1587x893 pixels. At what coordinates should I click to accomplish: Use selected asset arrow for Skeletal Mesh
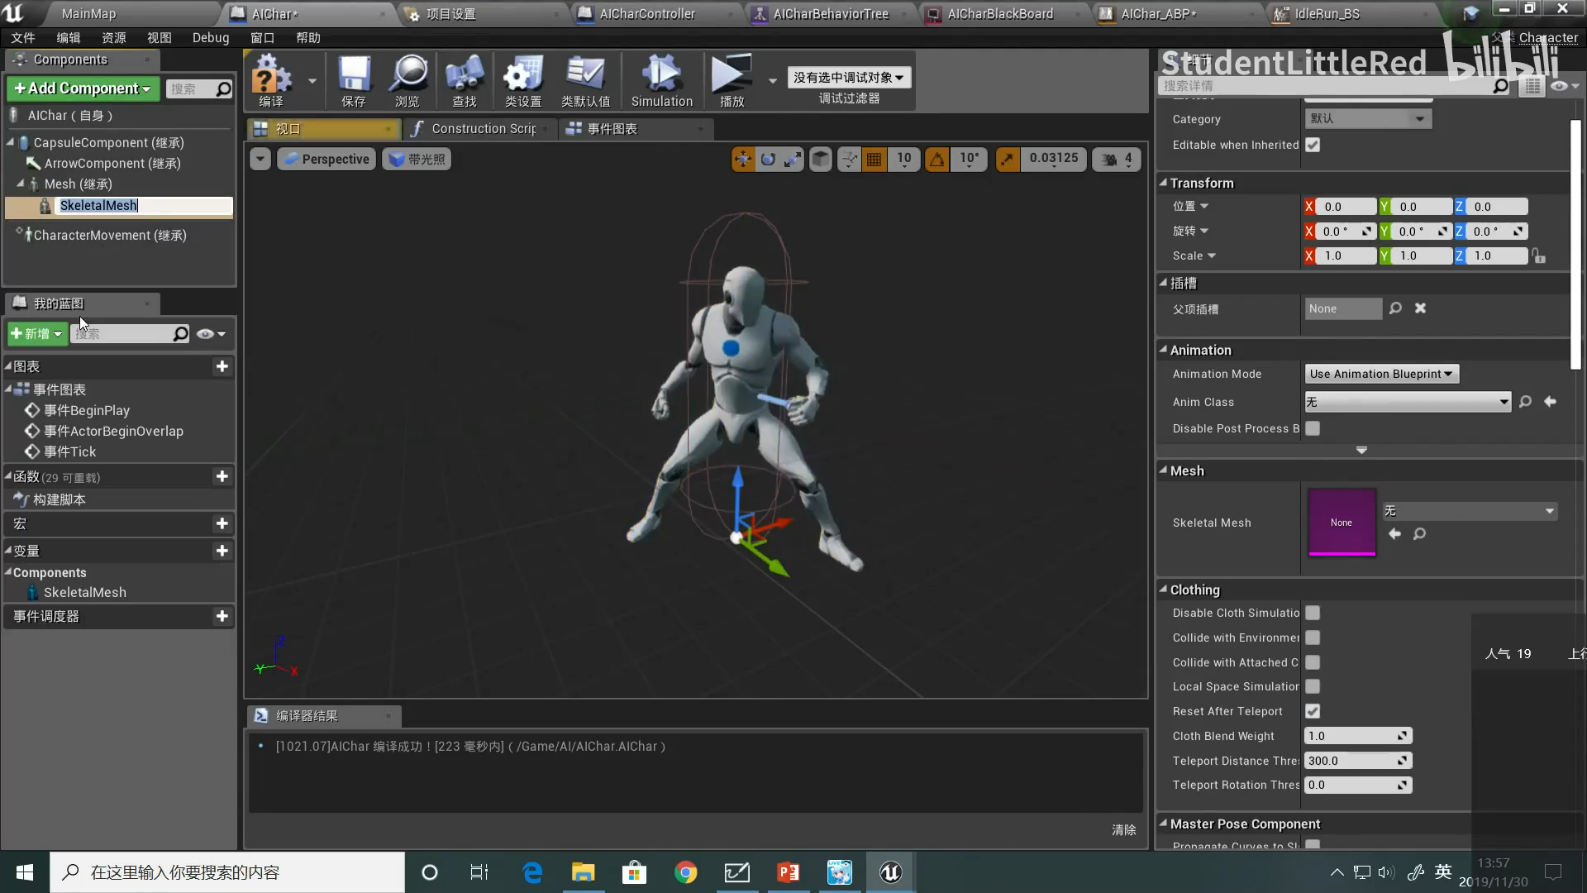click(x=1395, y=534)
